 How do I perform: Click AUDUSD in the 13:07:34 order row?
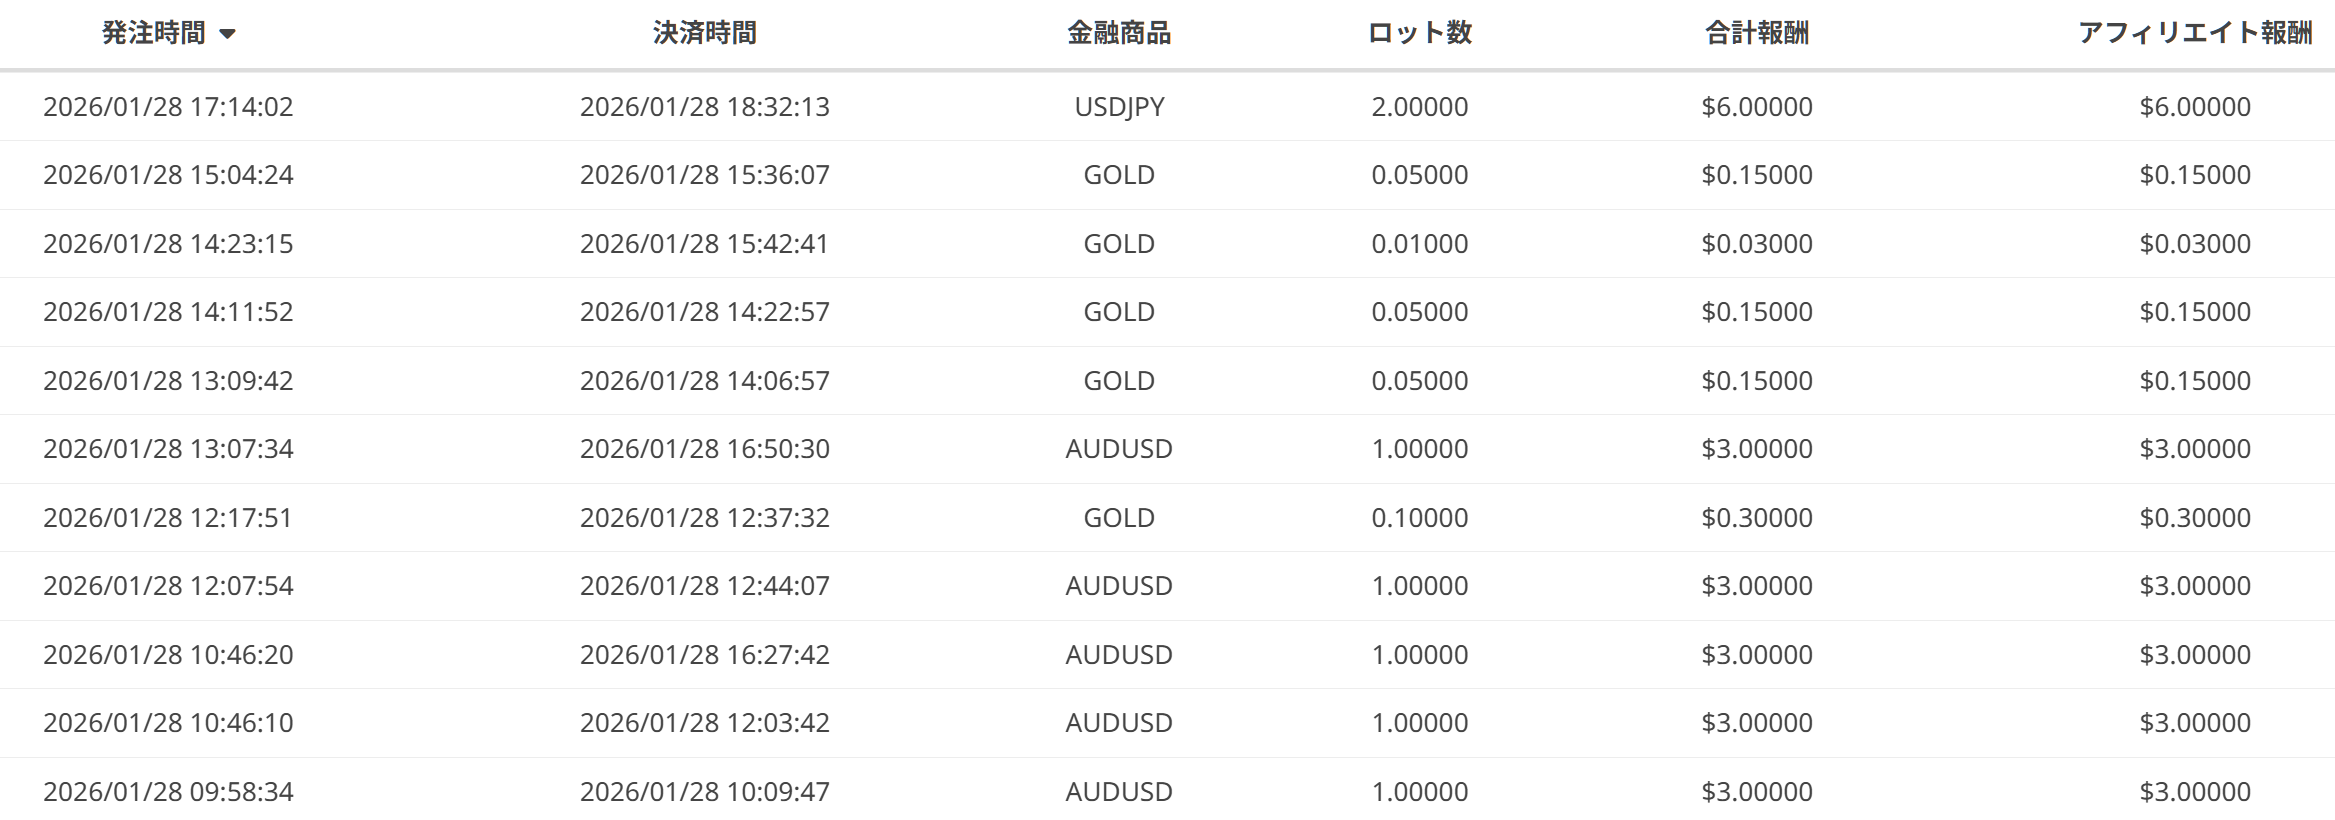click(1119, 449)
